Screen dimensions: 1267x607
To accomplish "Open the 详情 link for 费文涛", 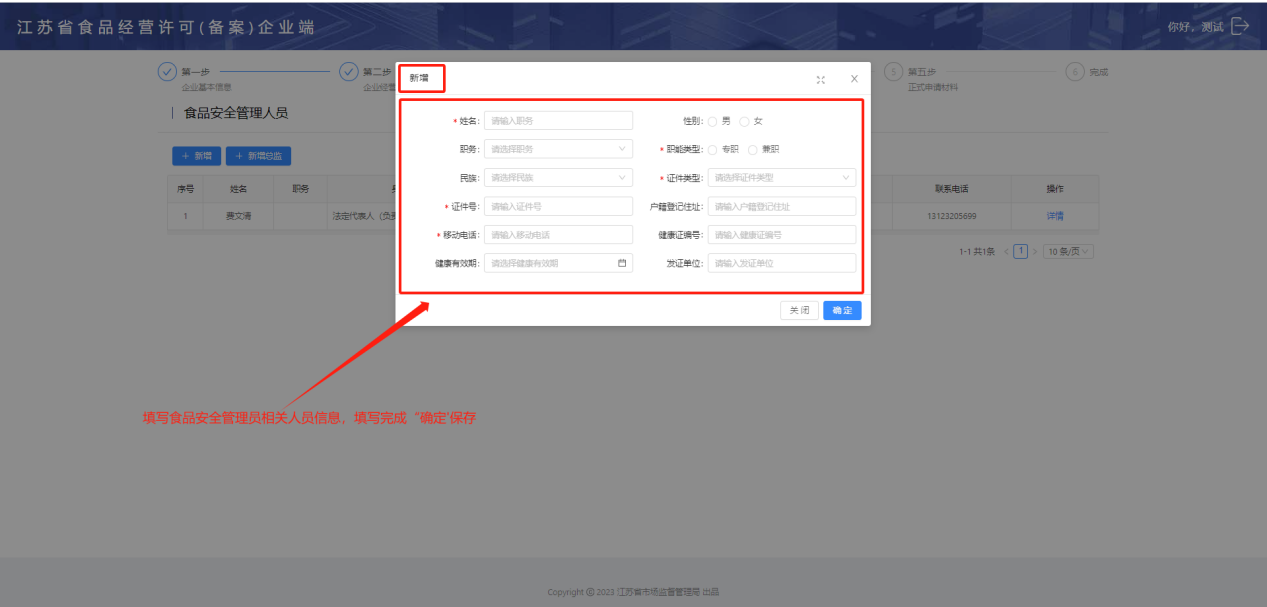I will [1055, 216].
